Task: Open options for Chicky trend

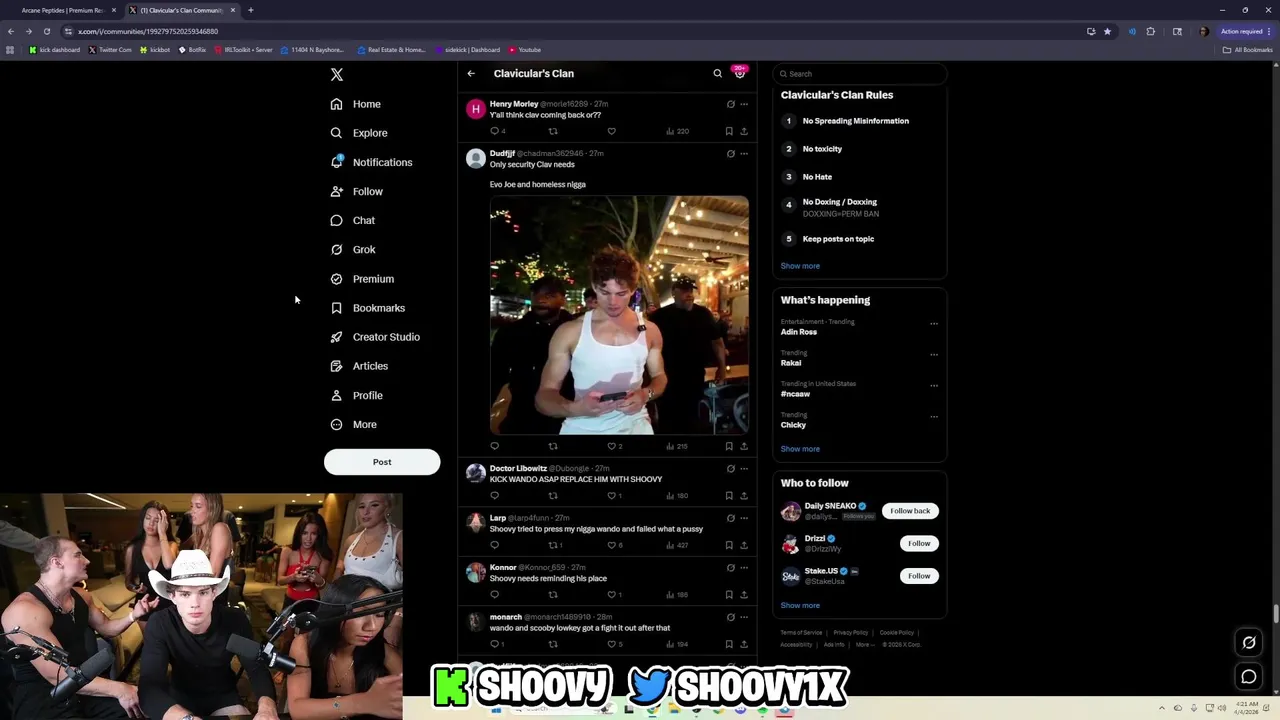Action: 934,416
